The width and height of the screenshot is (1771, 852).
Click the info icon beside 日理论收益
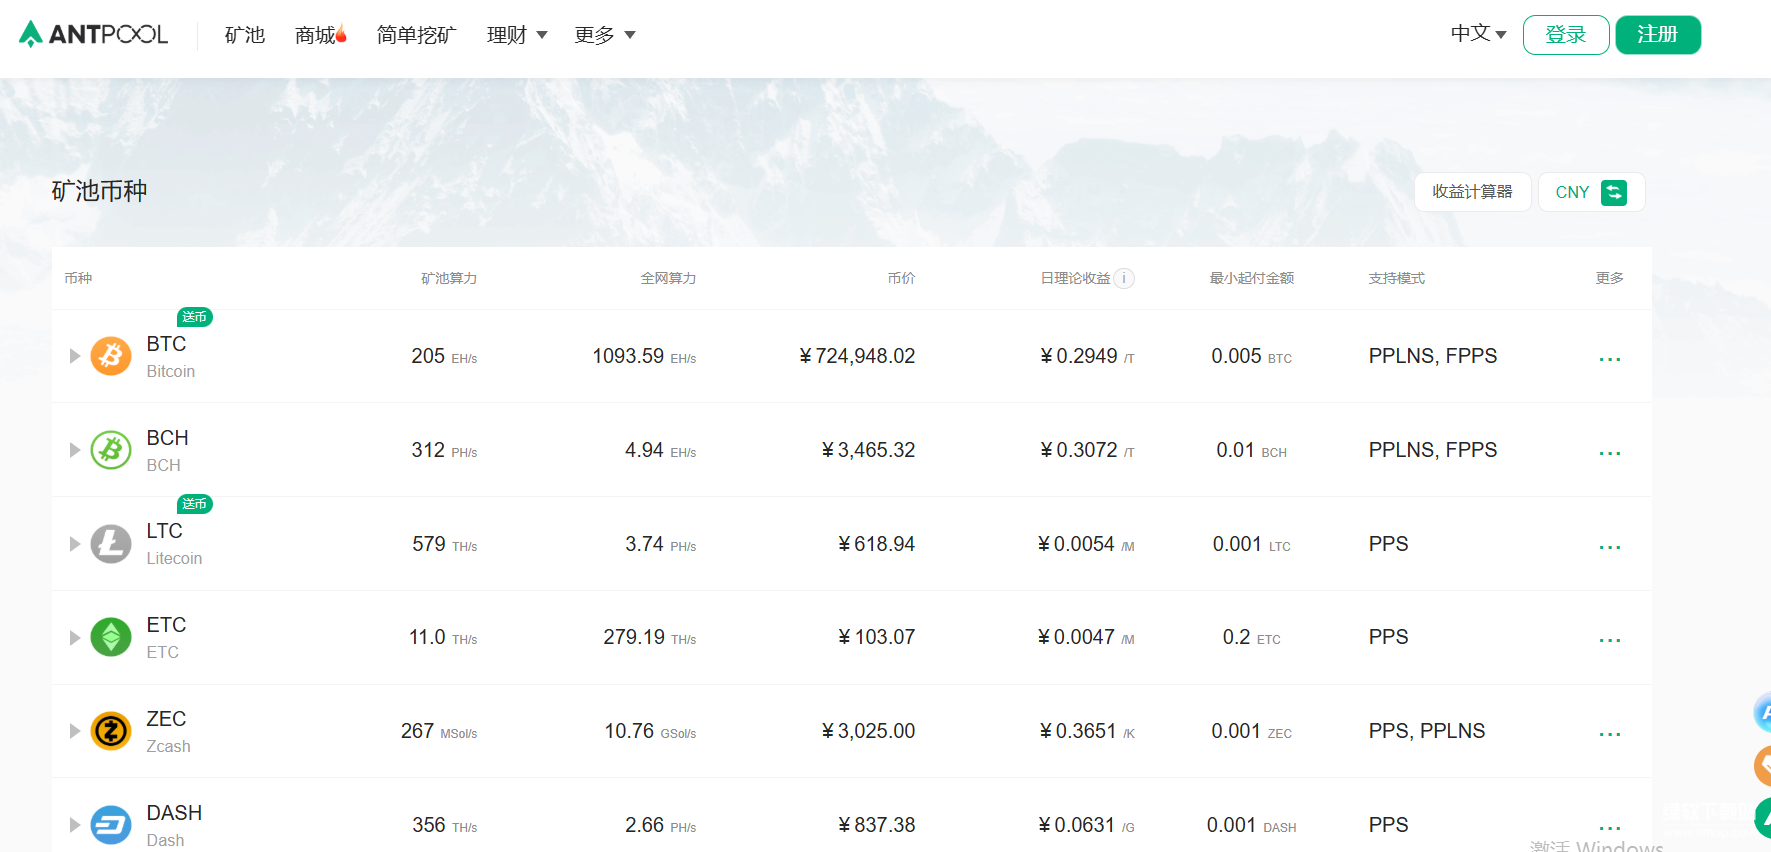pos(1125,278)
